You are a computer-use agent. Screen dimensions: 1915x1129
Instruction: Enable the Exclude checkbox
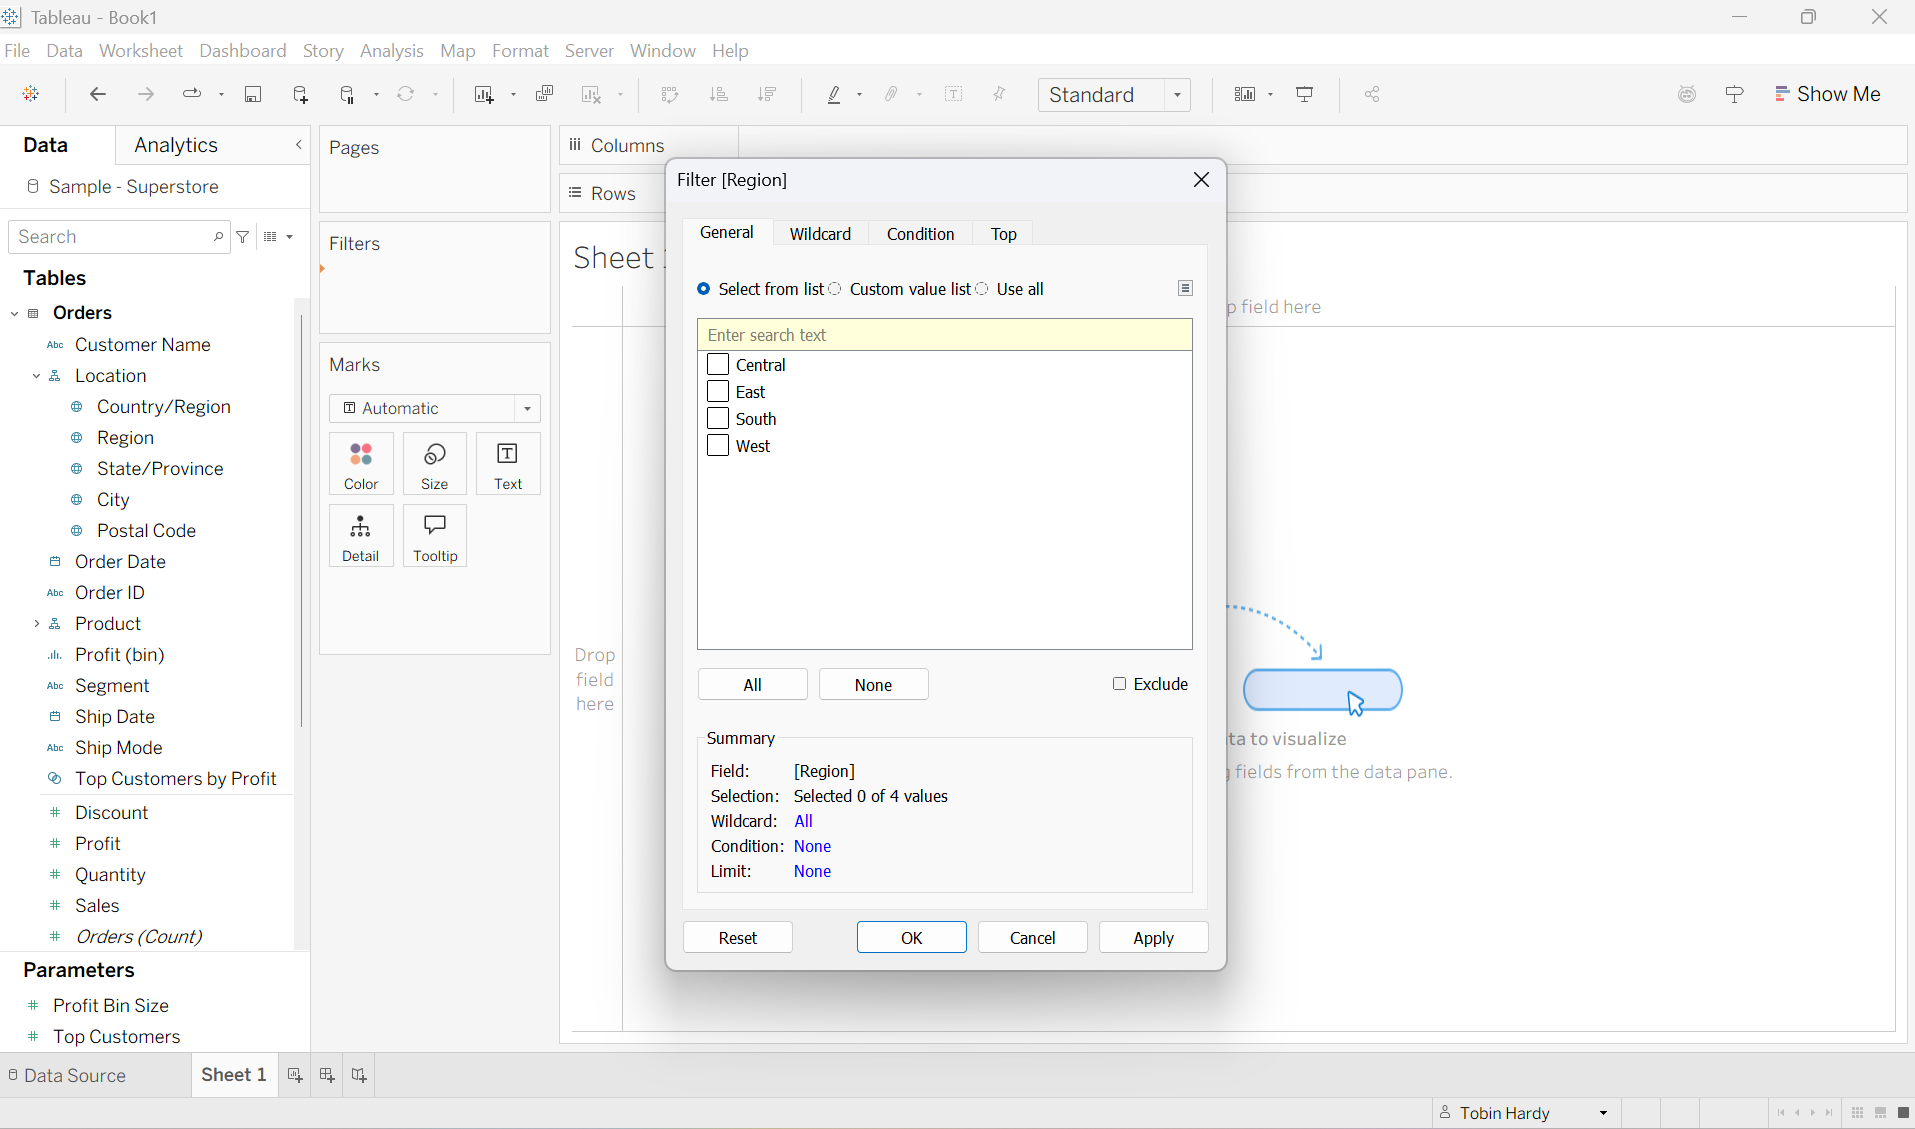[1119, 684]
